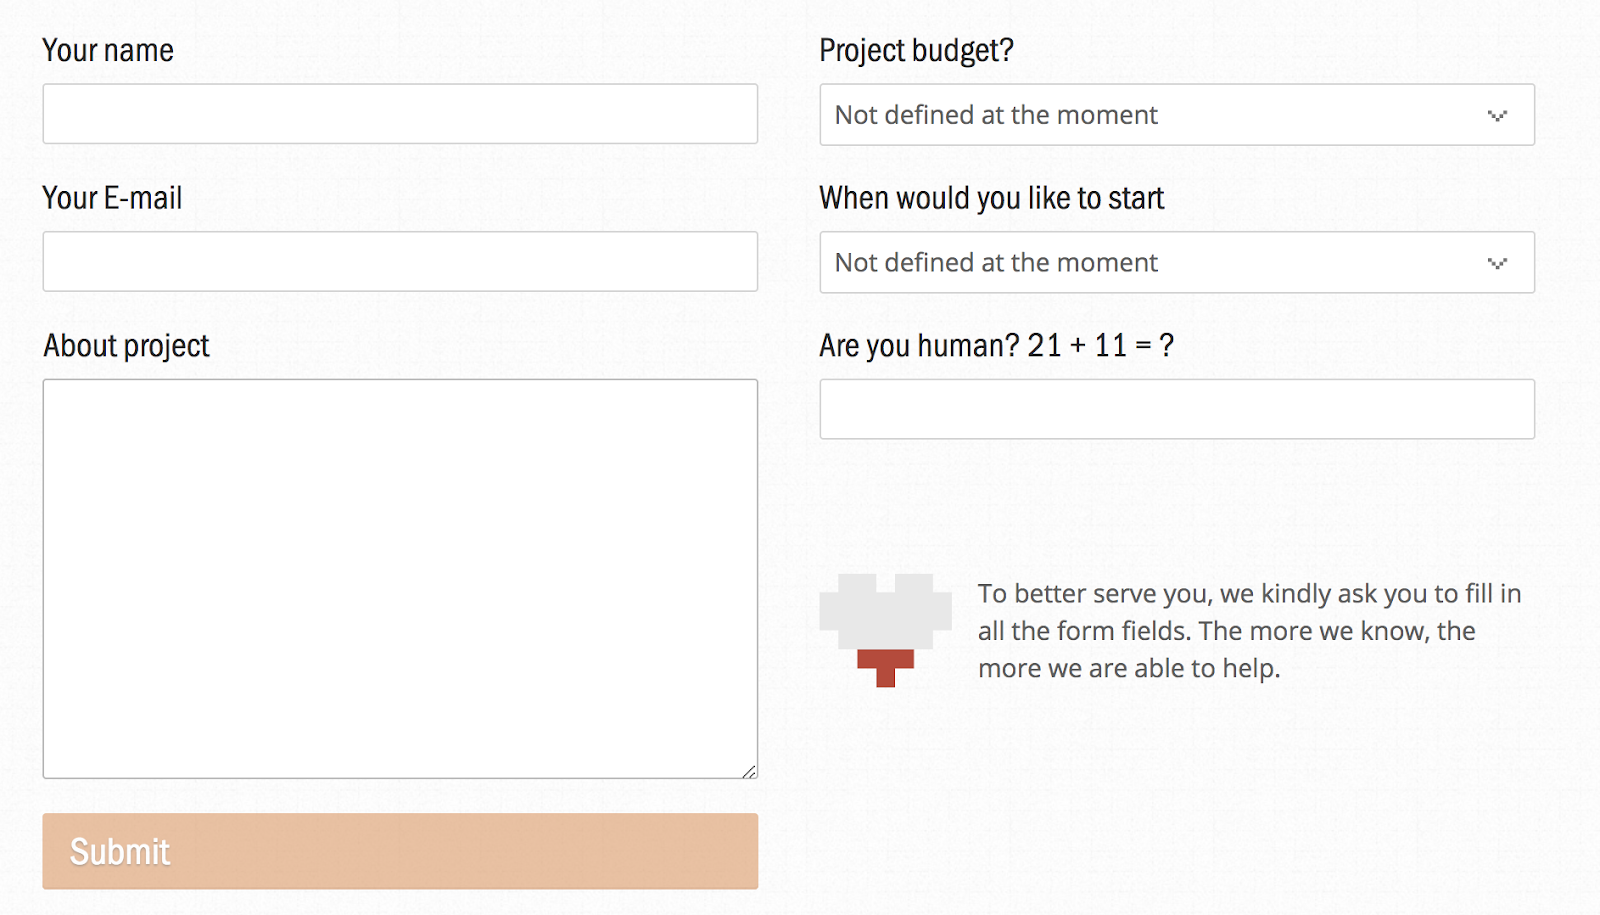This screenshot has height=915, width=1600.
Task: Click the 'Are you human' answer field
Action: point(1176,409)
